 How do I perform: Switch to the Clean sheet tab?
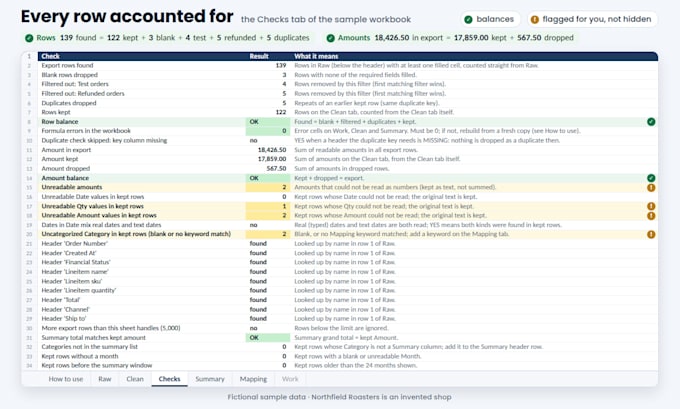click(x=135, y=379)
